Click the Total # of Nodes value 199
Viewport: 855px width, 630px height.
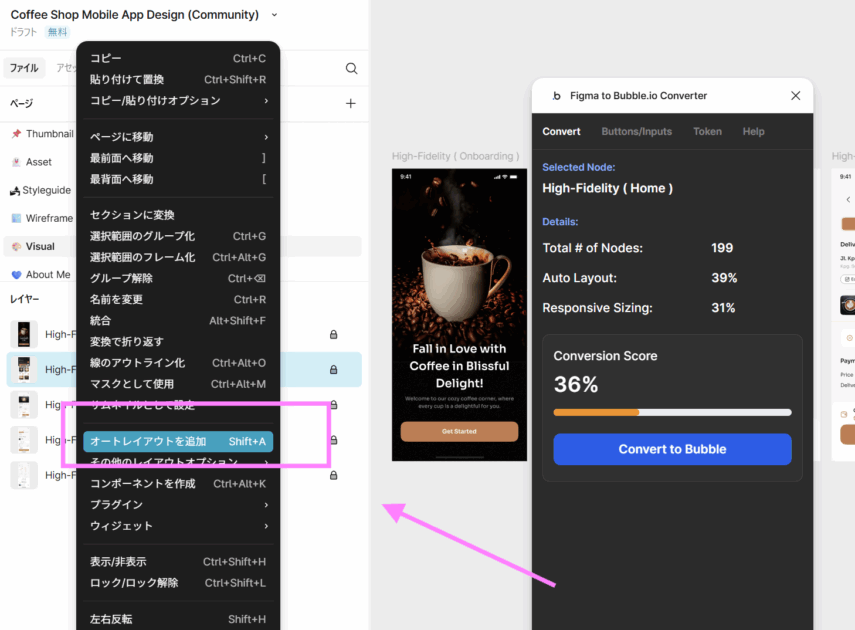click(x=722, y=248)
